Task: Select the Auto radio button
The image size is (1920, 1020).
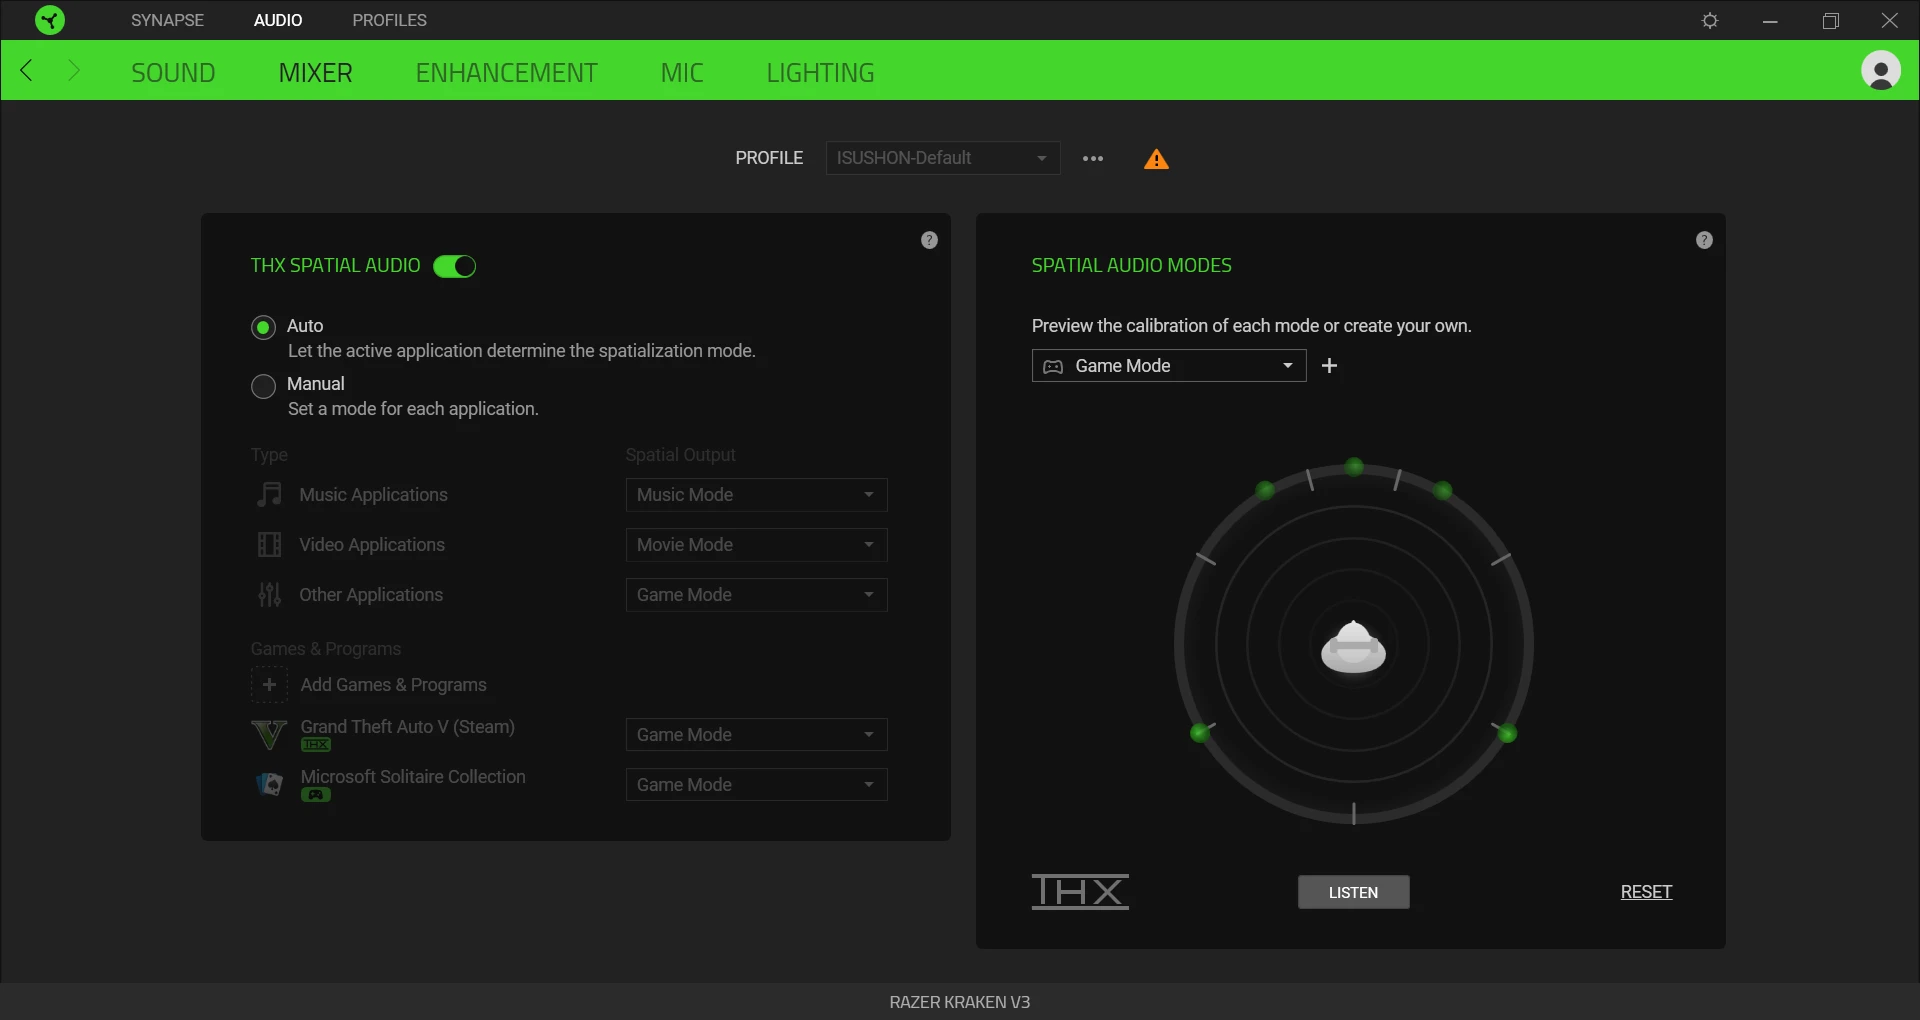Action: click(x=263, y=327)
